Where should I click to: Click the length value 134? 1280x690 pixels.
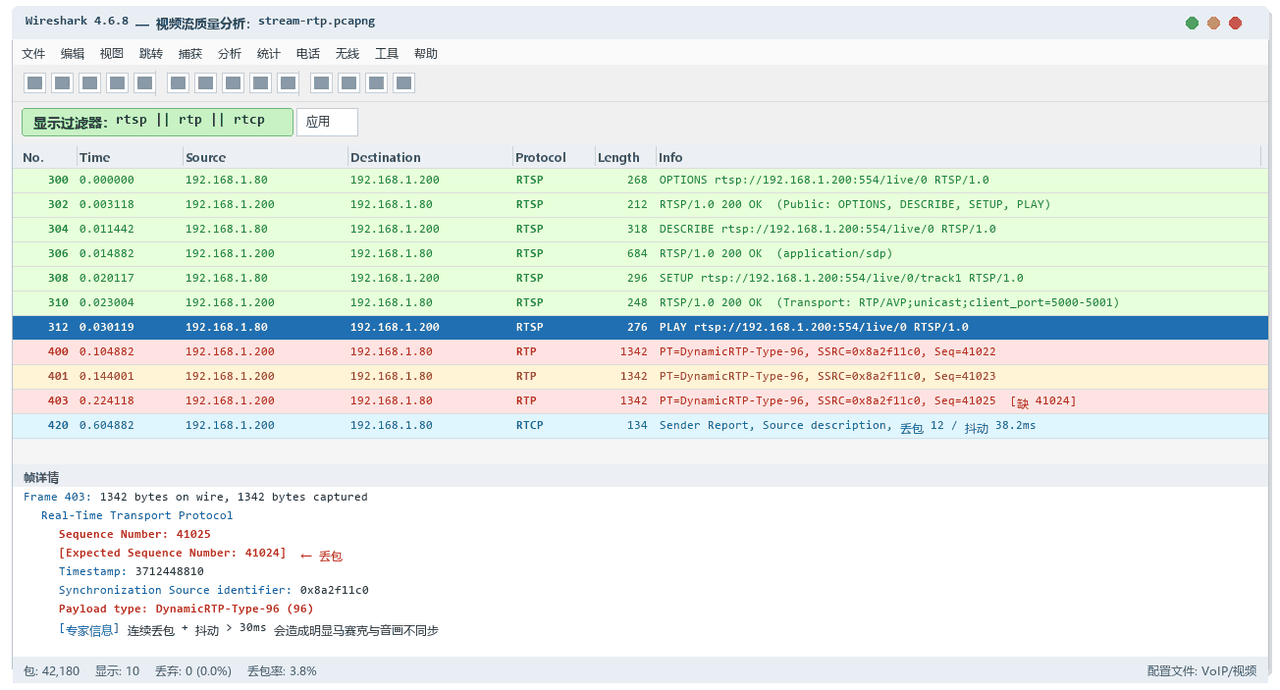637,425
